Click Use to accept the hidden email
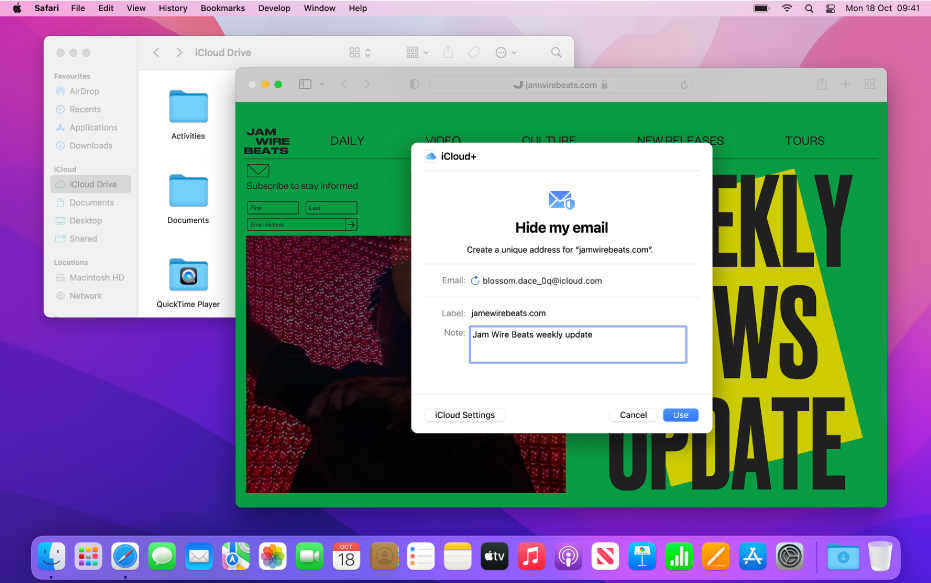Viewport: 931px width, 583px height. (x=680, y=415)
